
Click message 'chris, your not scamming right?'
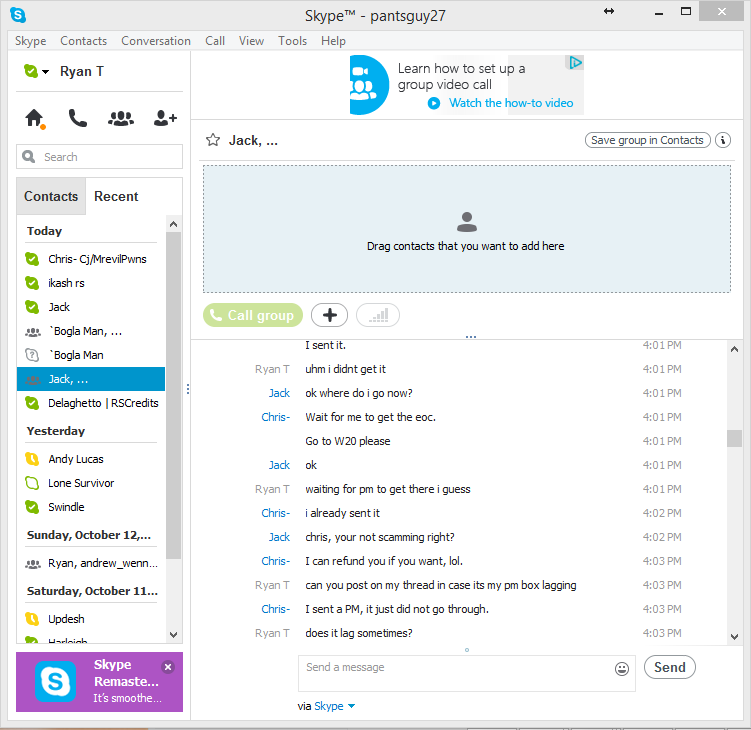pos(380,537)
